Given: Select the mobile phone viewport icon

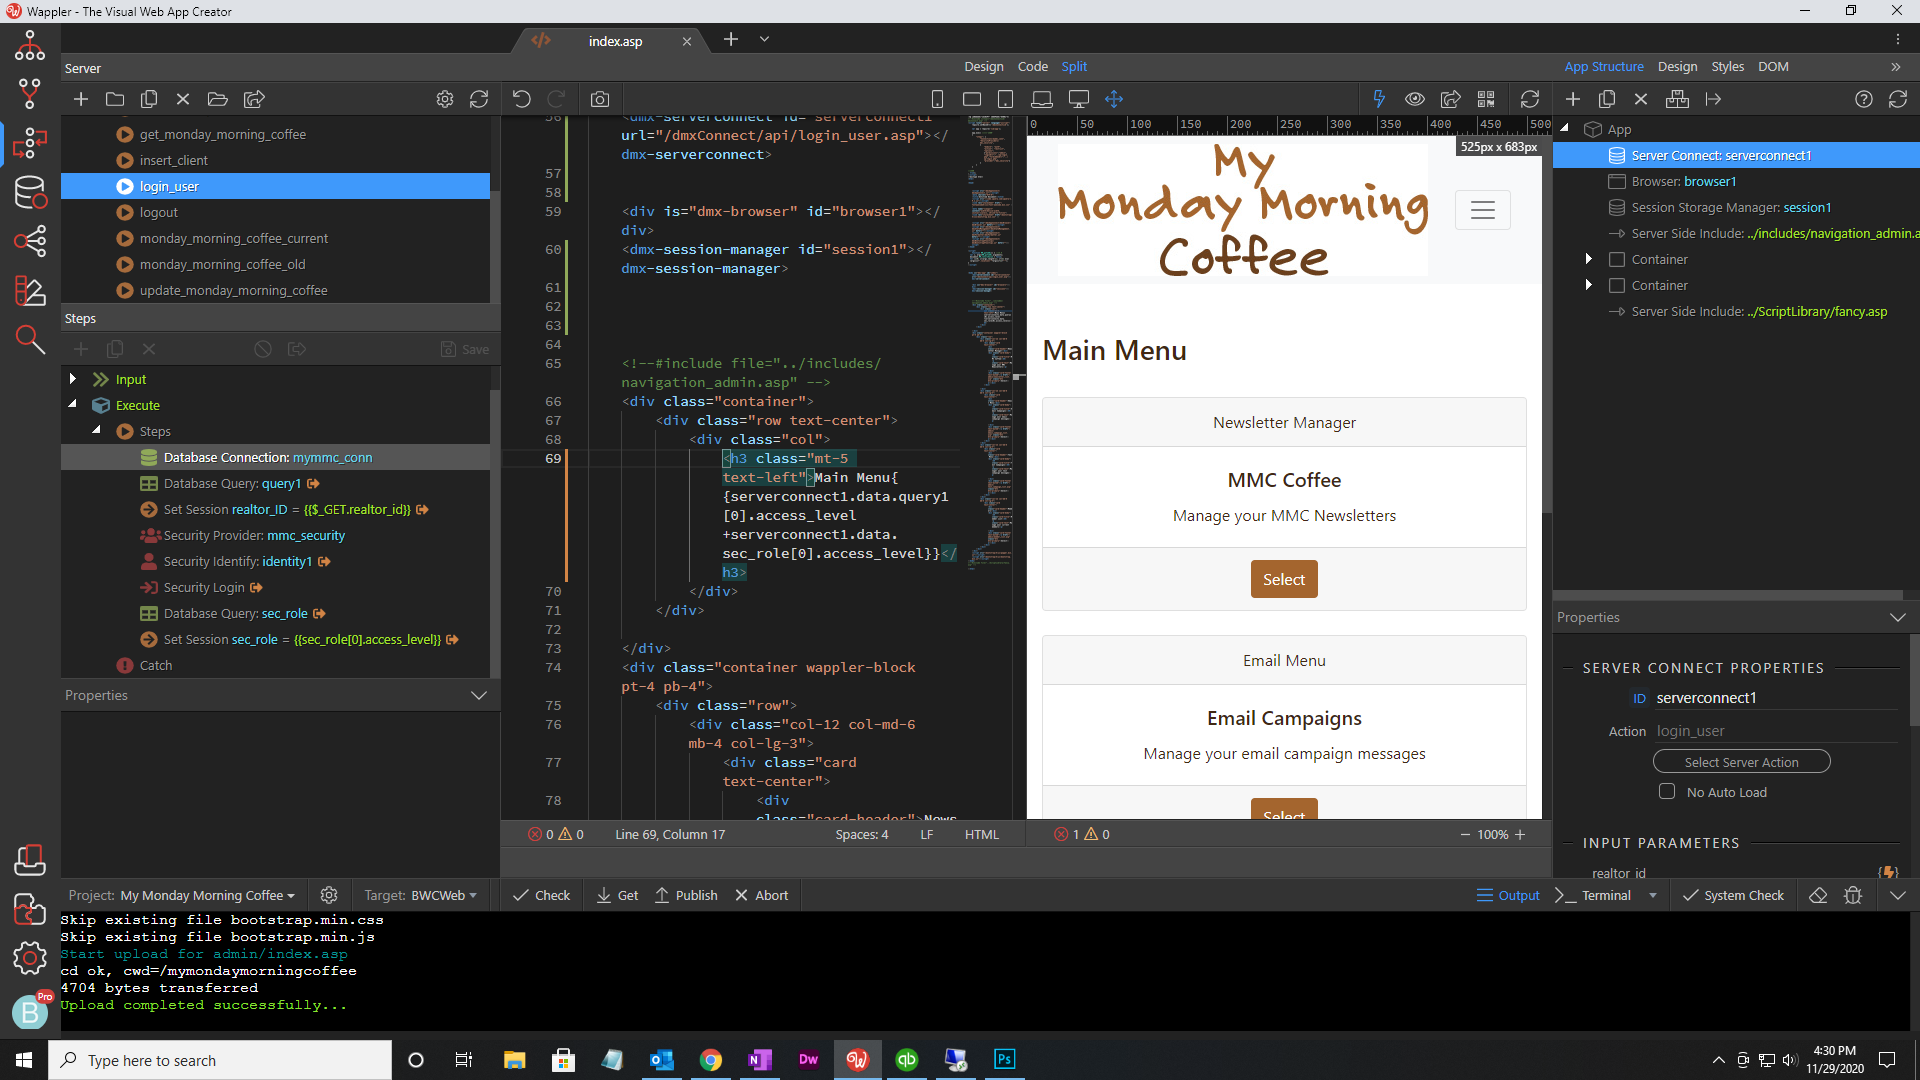Looking at the screenshot, I should 937,99.
